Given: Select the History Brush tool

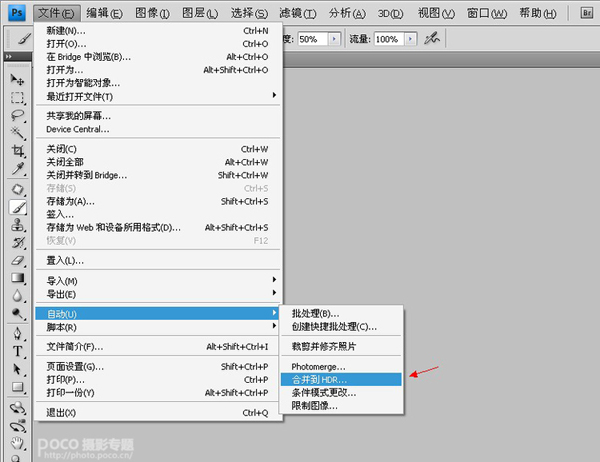Looking at the screenshot, I should coord(17,243).
